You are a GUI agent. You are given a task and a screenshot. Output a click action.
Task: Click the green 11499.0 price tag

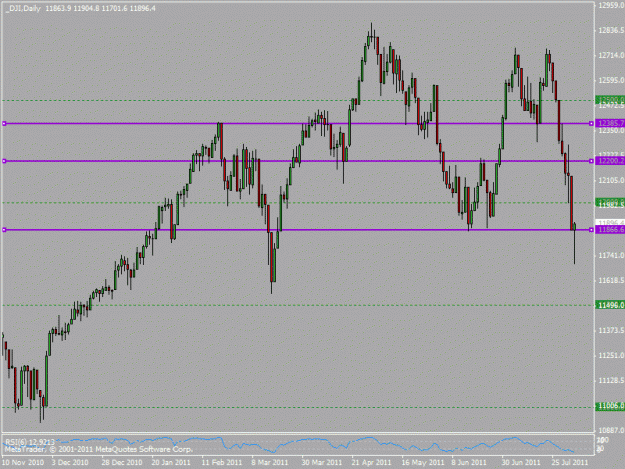pyautogui.click(x=610, y=305)
